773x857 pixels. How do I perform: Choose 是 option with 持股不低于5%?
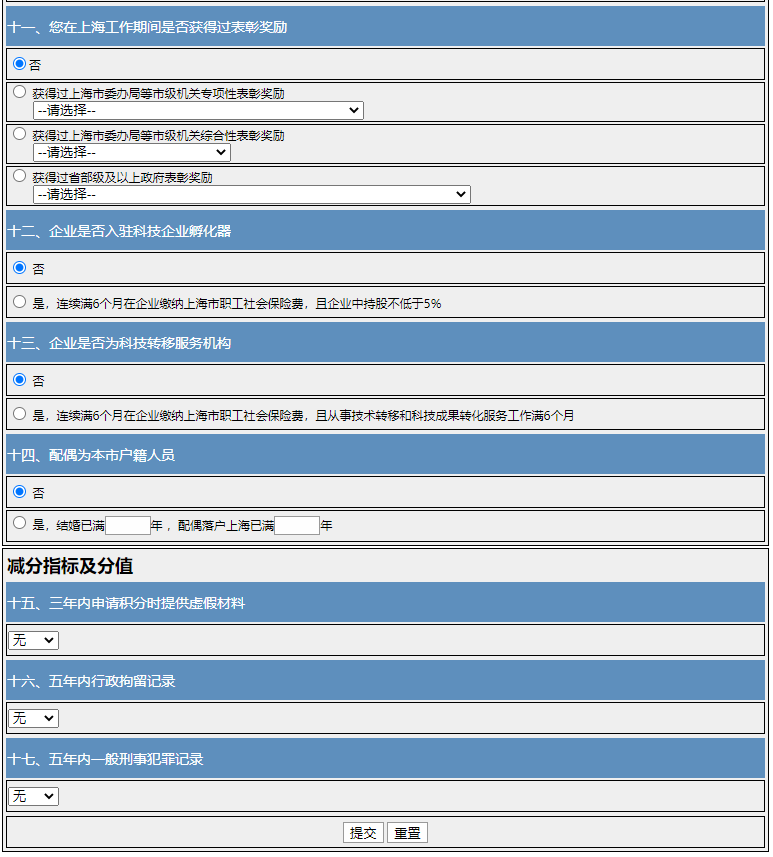click(20, 302)
